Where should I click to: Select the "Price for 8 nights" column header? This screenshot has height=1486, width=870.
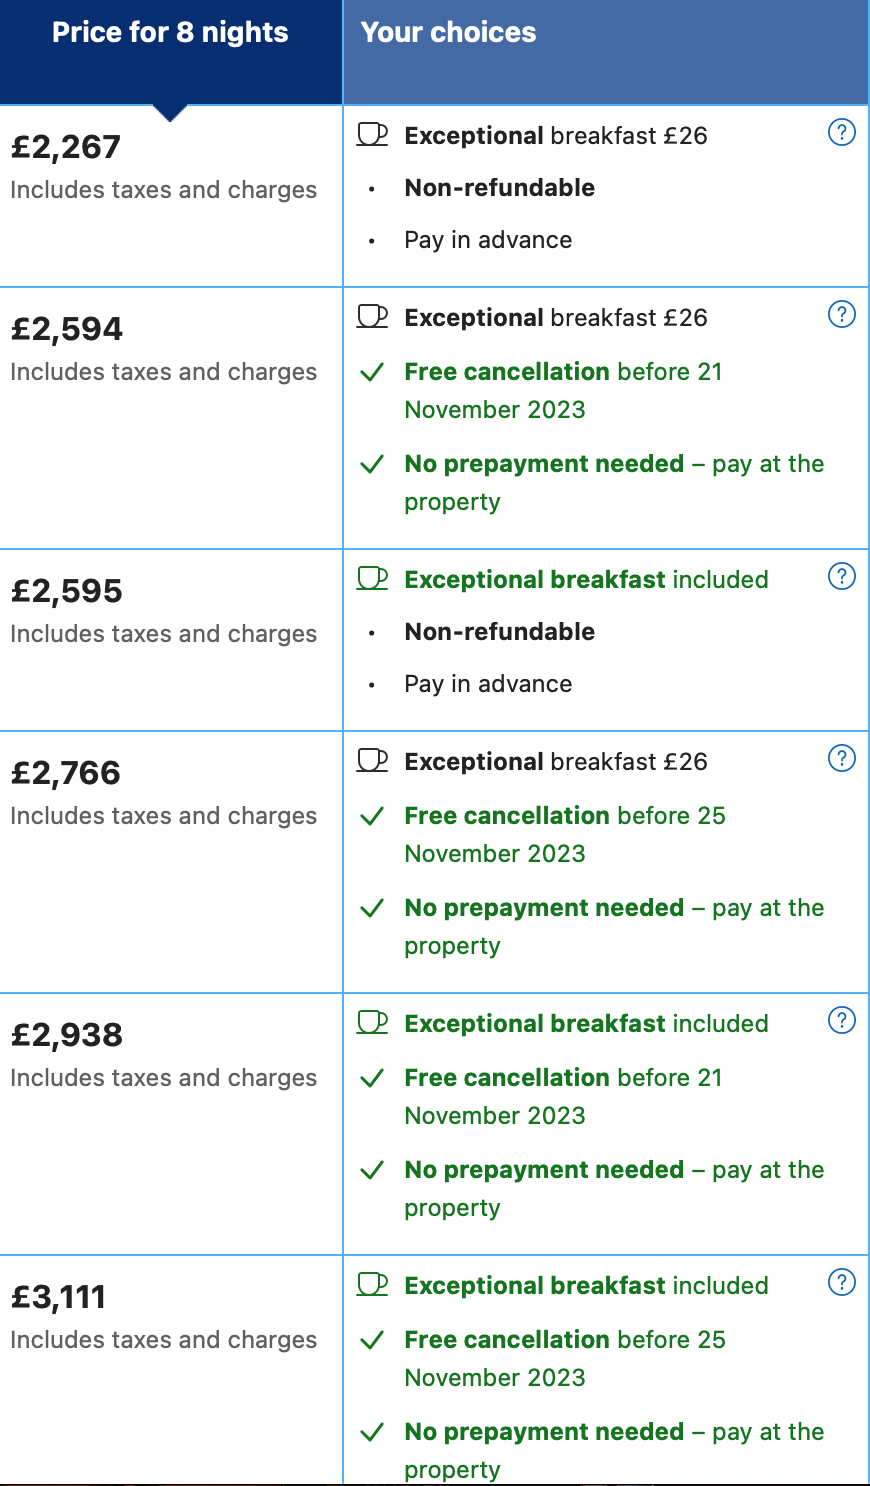tap(170, 33)
